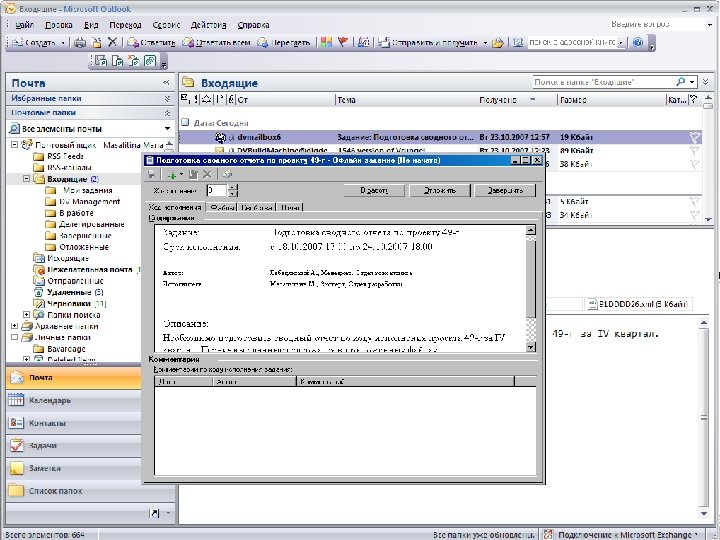Image resolution: width=720 pixels, height=540 pixels.
Task: Open the attachment 91DDDD26.xml in reading pane
Action: [639, 304]
